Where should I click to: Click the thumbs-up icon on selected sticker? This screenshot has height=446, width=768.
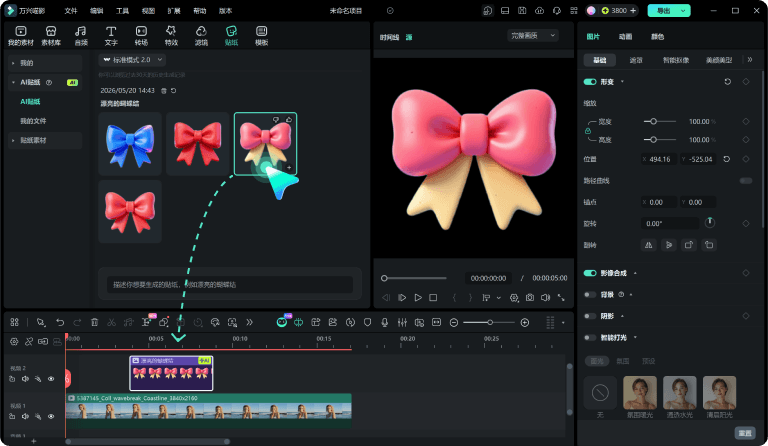point(289,119)
